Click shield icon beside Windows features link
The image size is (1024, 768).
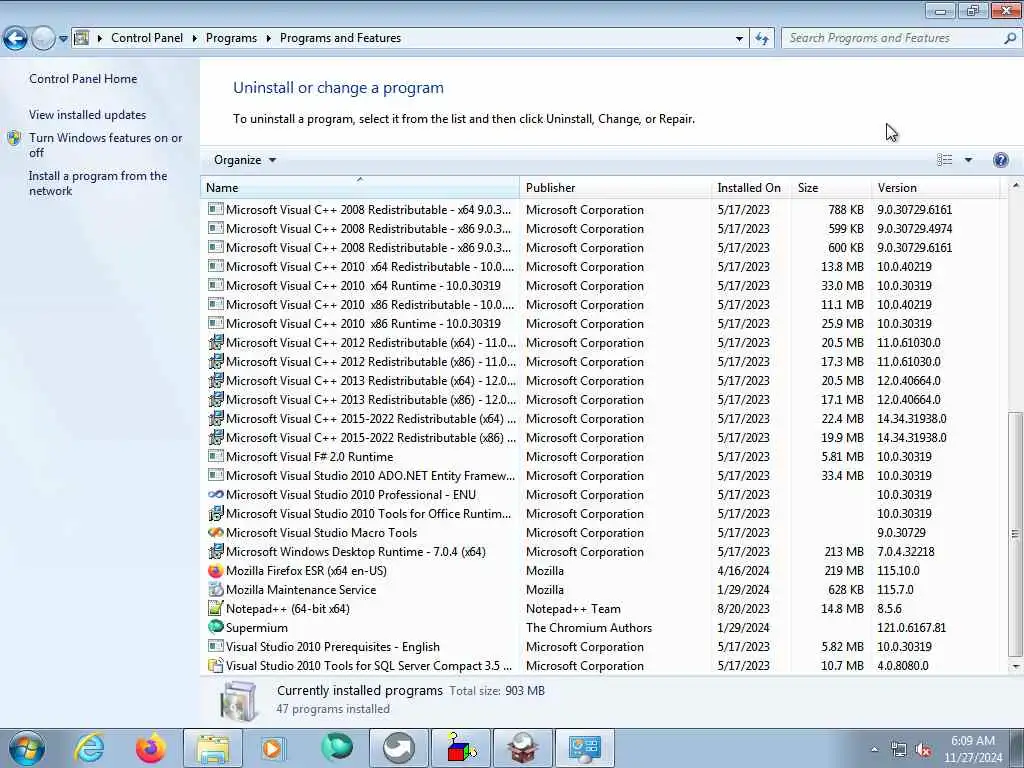point(14,138)
